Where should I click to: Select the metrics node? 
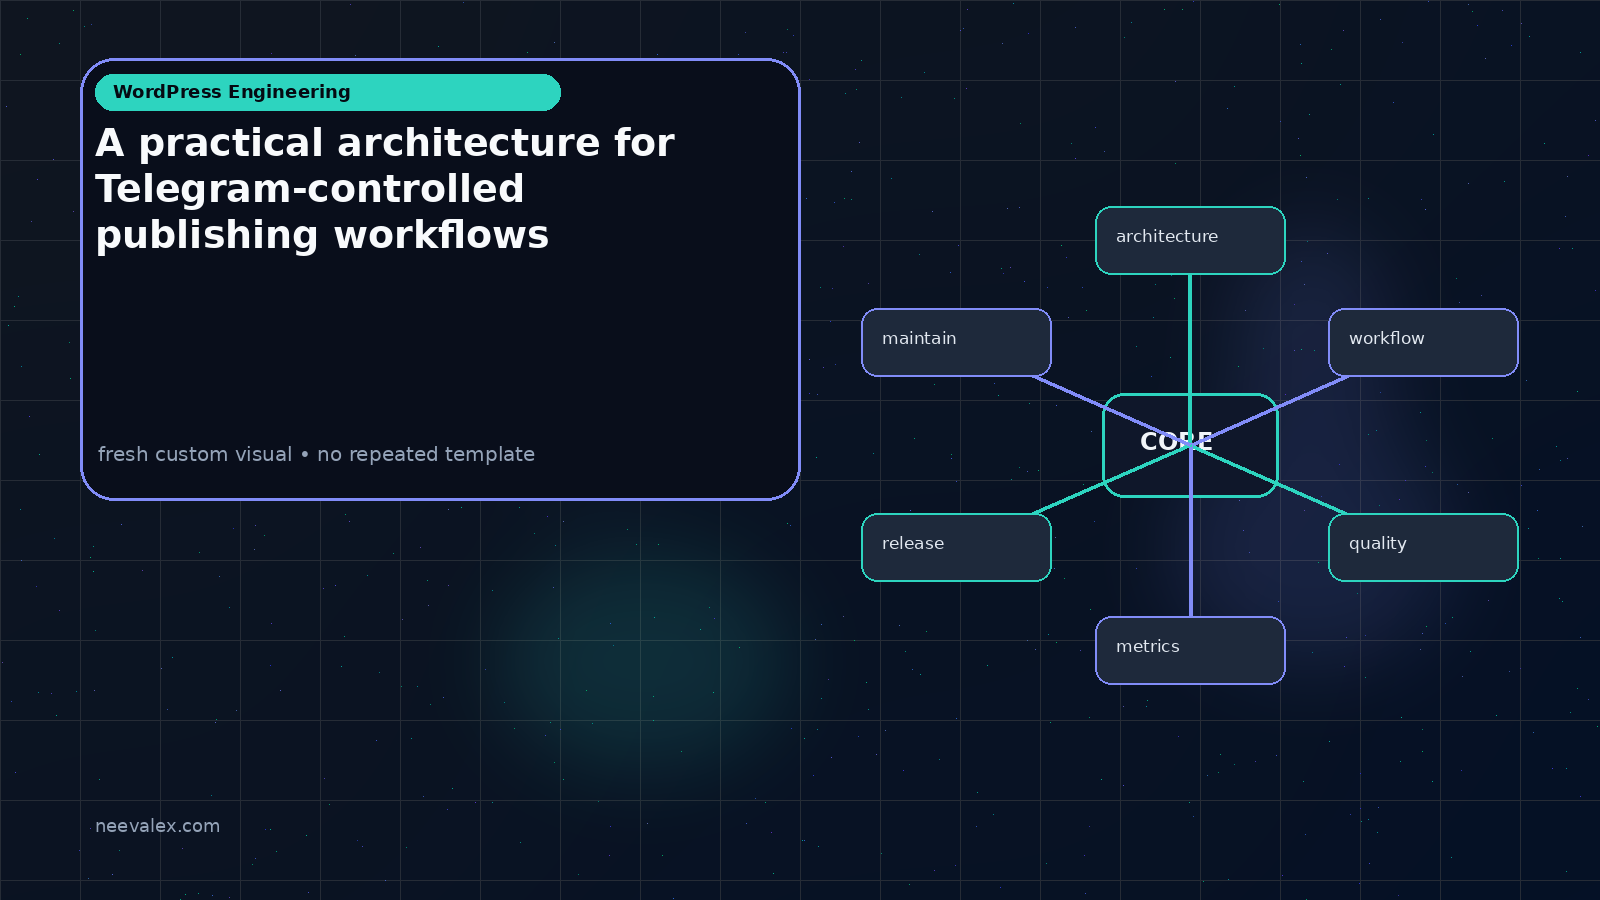pyautogui.click(x=1190, y=650)
